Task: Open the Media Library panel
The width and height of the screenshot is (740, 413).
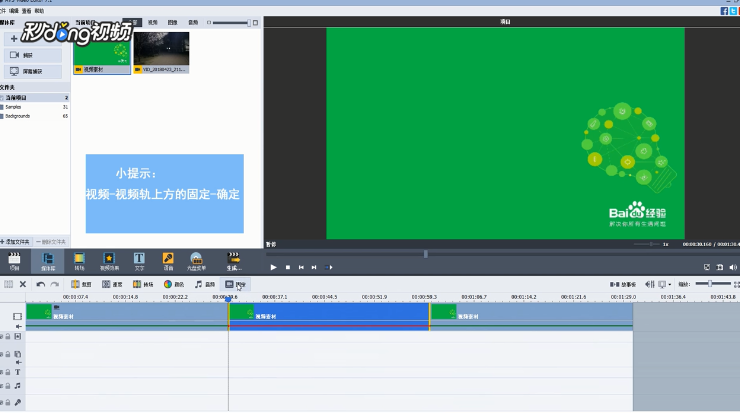Action: 48,261
